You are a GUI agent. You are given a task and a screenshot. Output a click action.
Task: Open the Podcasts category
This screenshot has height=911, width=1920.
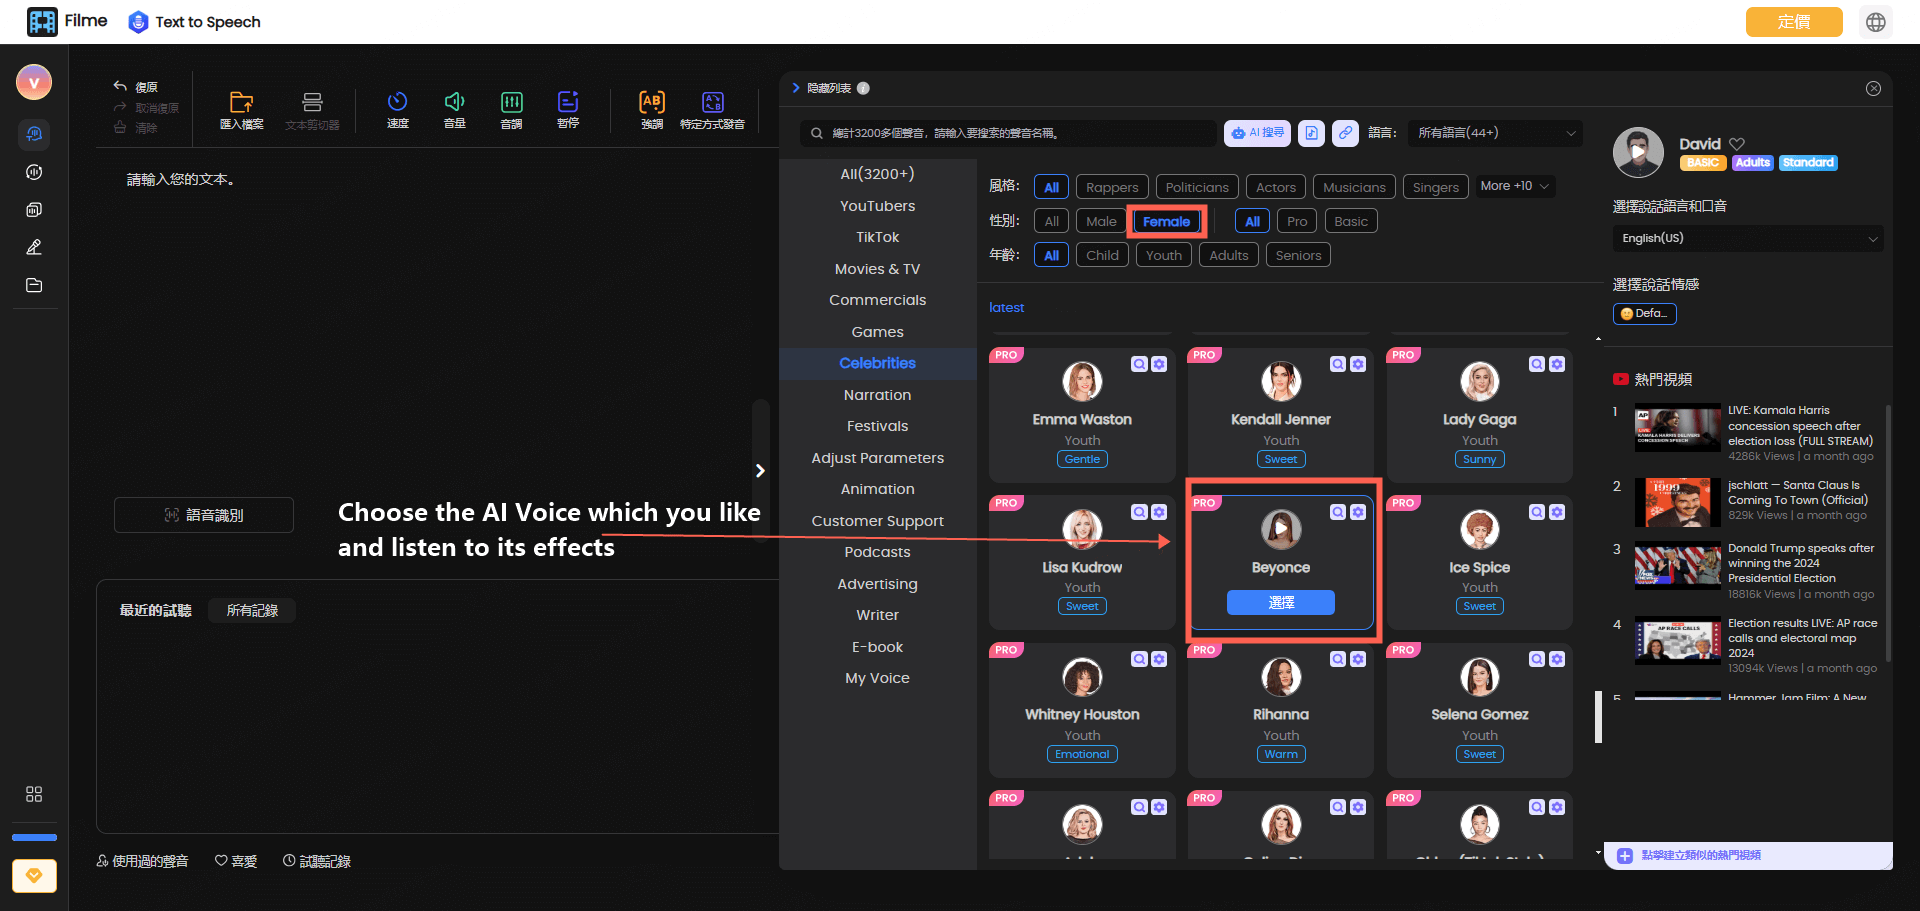coord(877,552)
